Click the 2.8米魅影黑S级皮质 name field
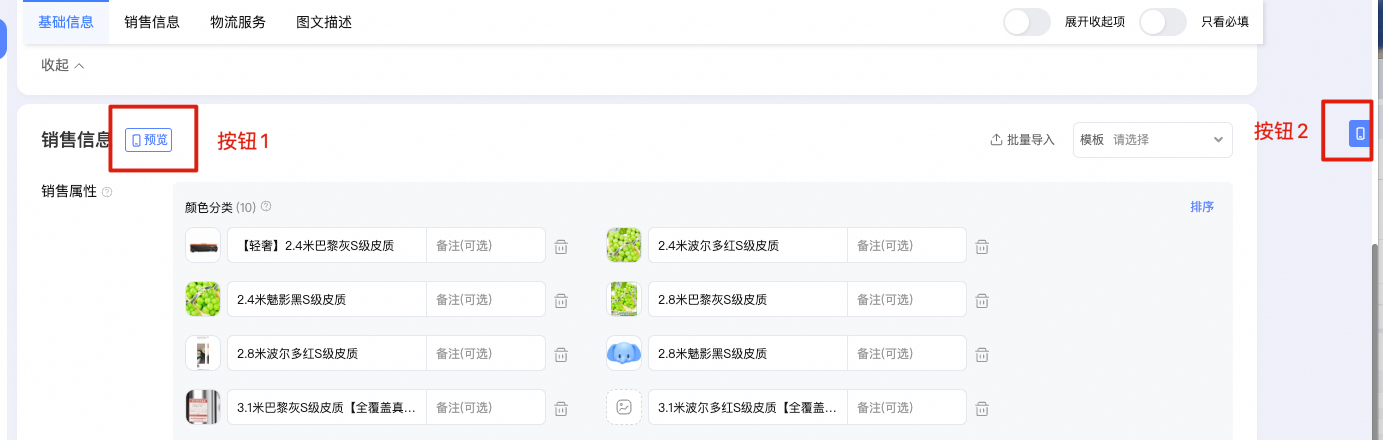The image size is (1383, 440). coord(748,353)
